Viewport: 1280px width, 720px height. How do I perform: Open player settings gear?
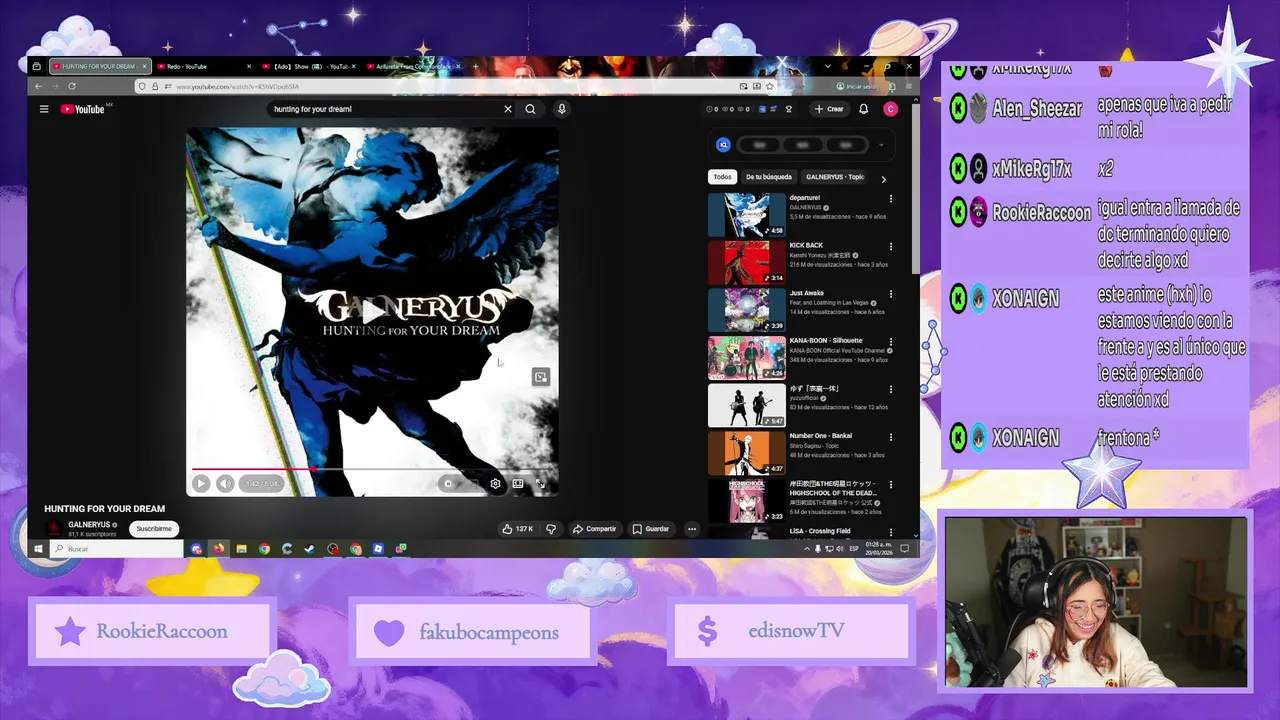pyautogui.click(x=495, y=484)
